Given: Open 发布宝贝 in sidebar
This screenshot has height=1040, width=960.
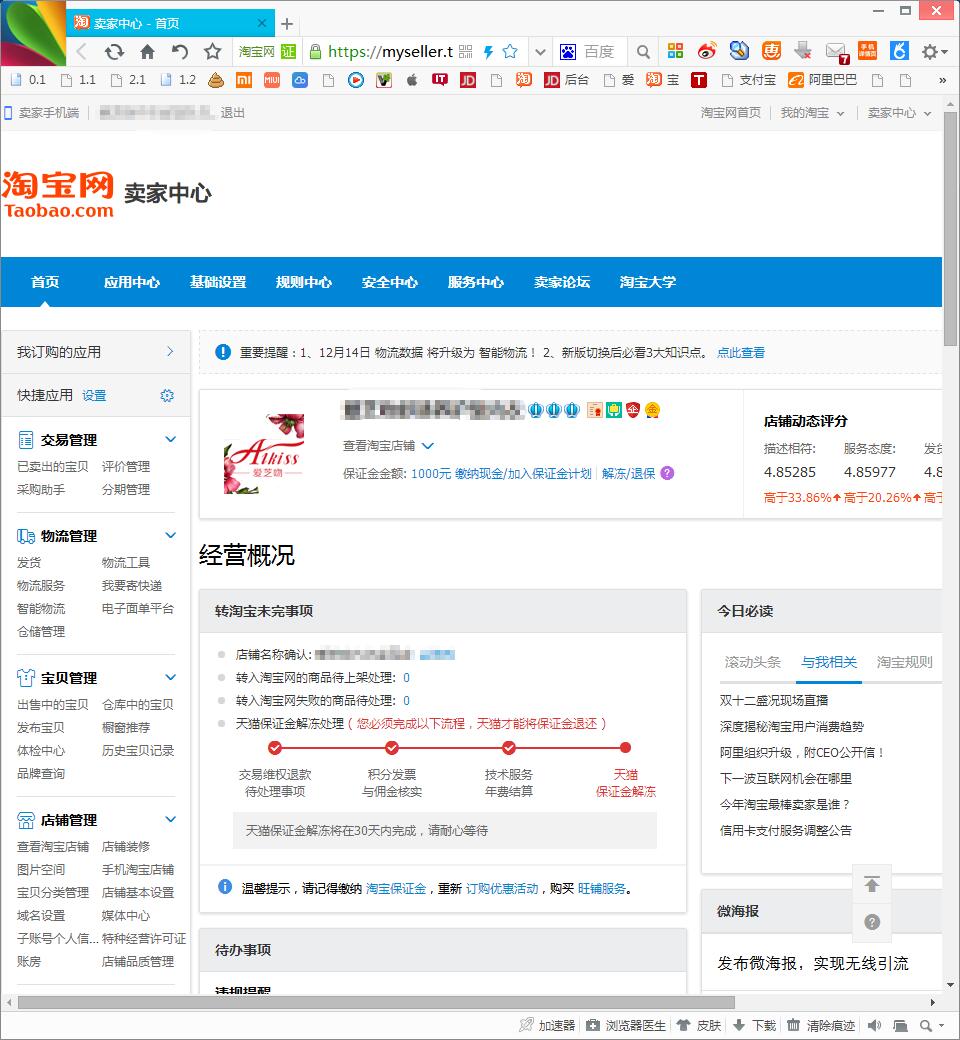Looking at the screenshot, I should [40, 728].
